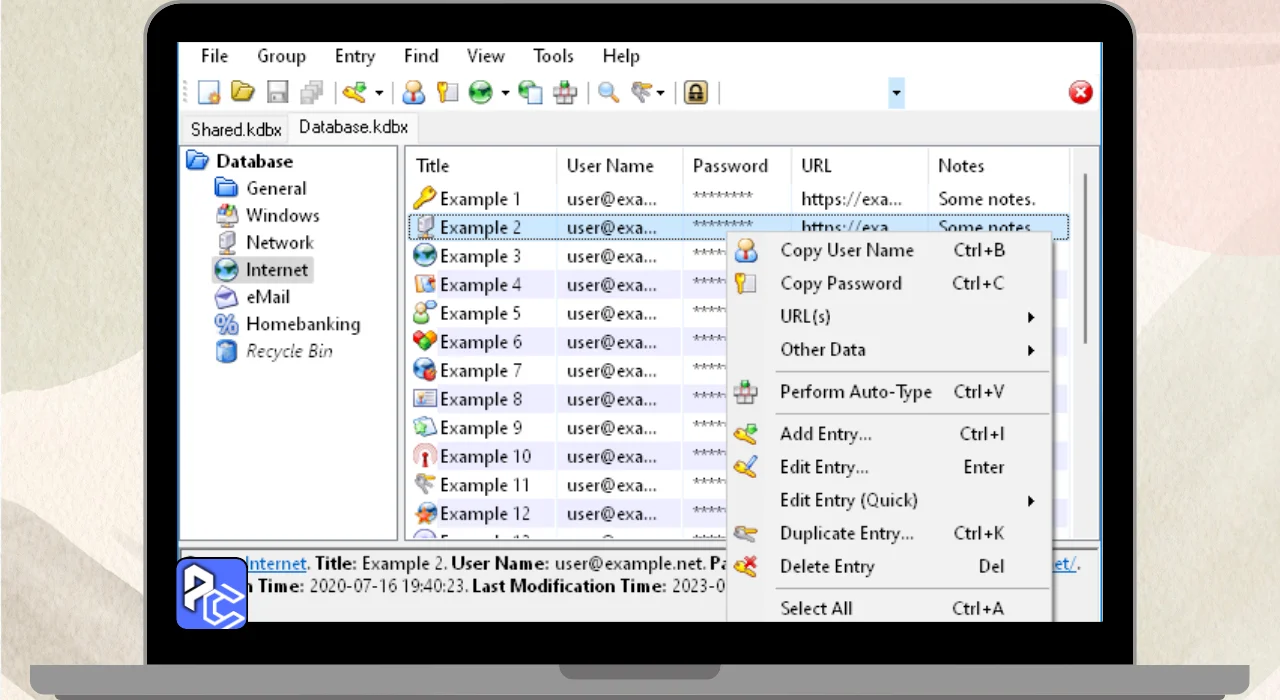
Task: Choose Duplicate Entry from context menu
Action: pyautogui.click(x=846, y=533)
